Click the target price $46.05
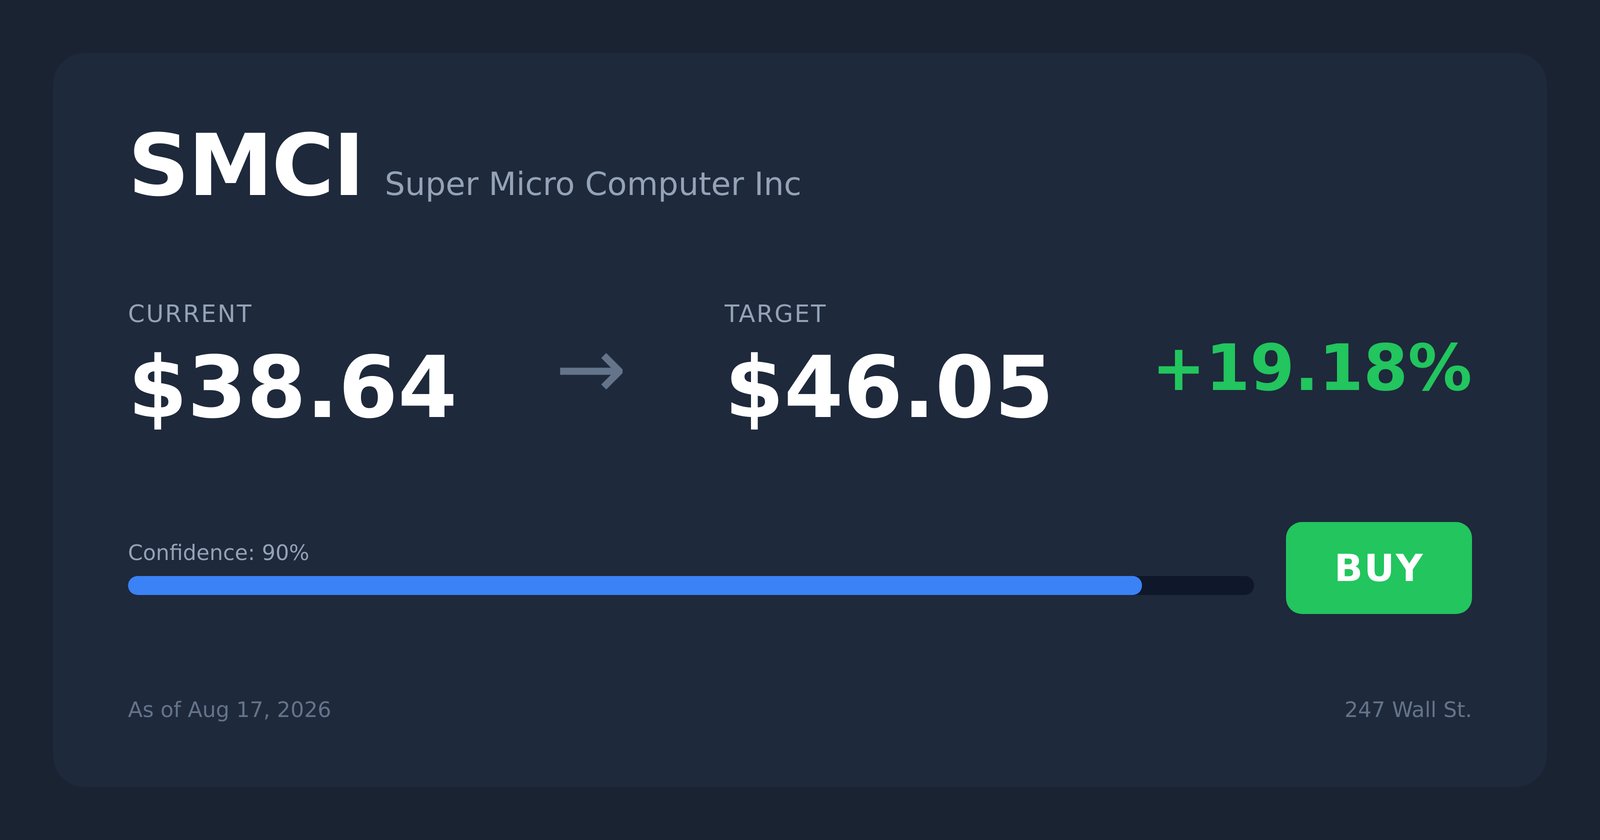 click(x=888, y=388)
